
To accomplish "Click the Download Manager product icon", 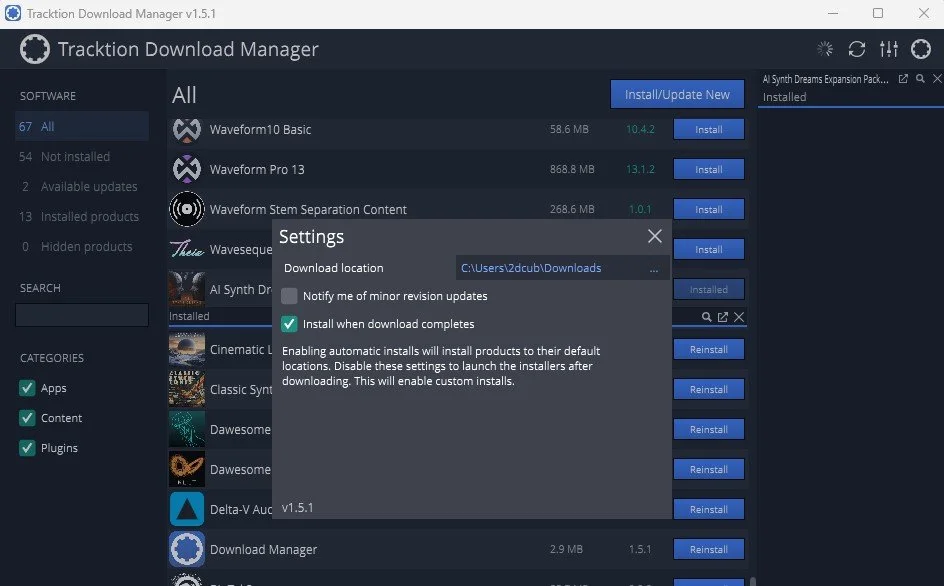I will tap(187, 549).
